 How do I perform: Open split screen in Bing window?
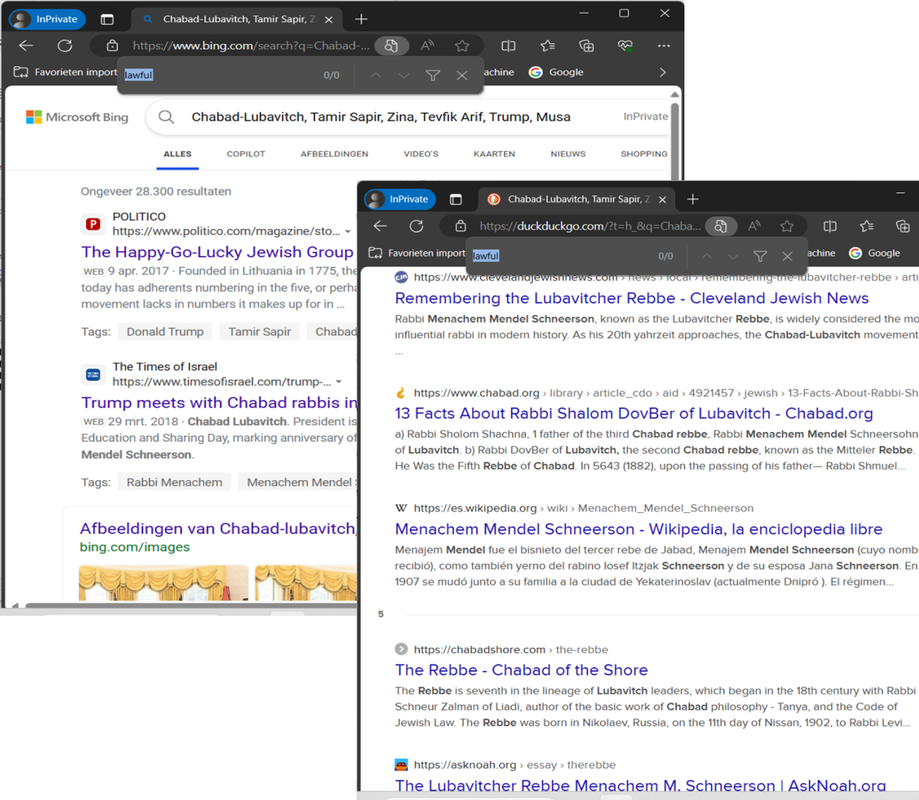click(x=508, y=46)
